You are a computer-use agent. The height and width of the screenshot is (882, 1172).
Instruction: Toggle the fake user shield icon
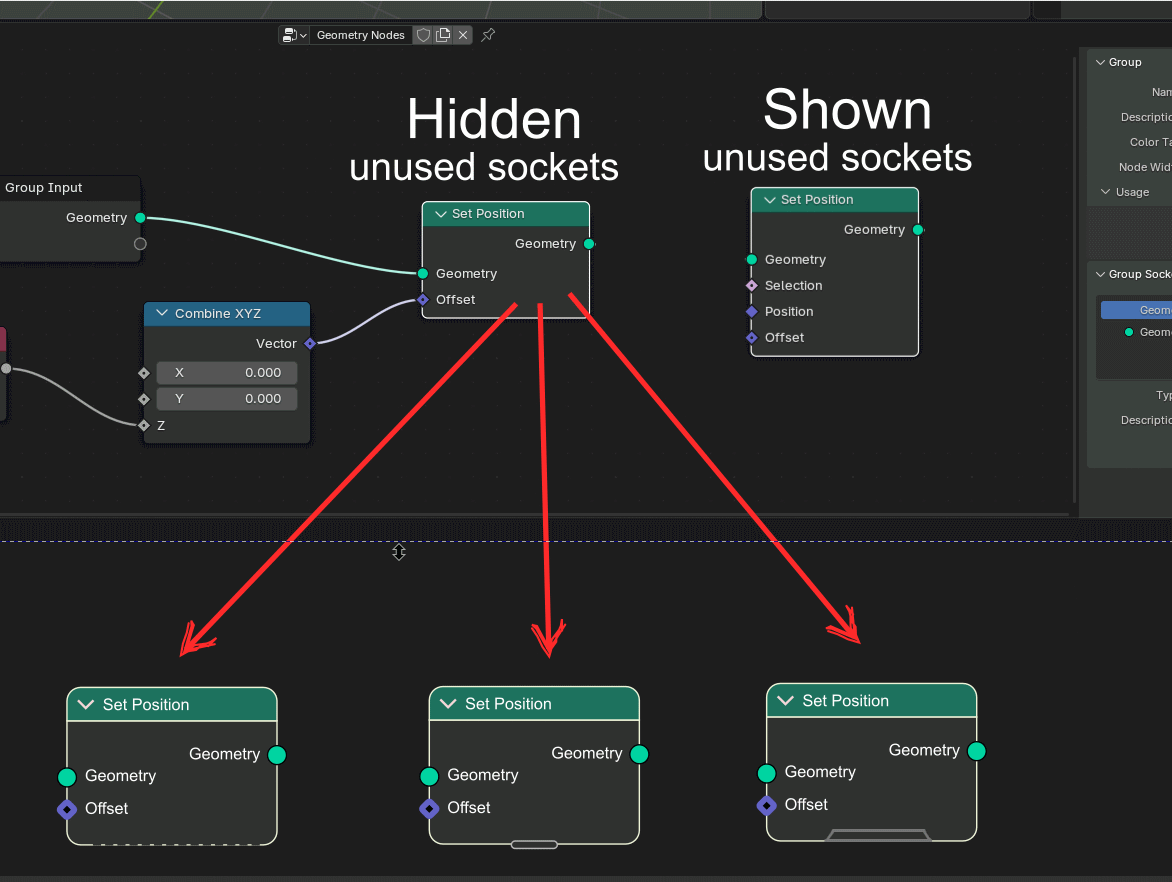(x=423, y=35)
